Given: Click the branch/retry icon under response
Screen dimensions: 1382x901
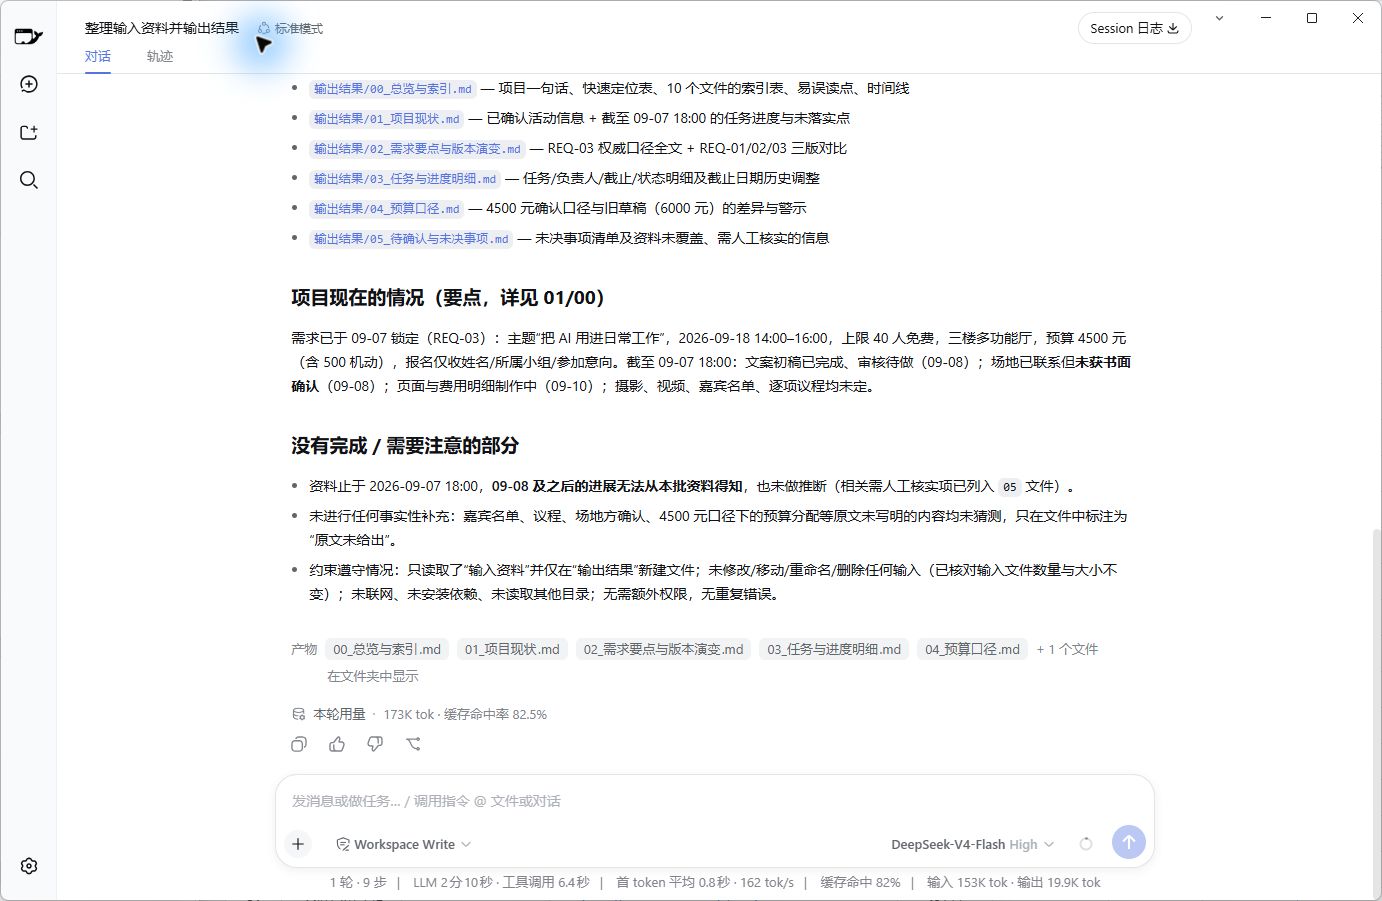Looking at the screenshot, I should [413, 744].
